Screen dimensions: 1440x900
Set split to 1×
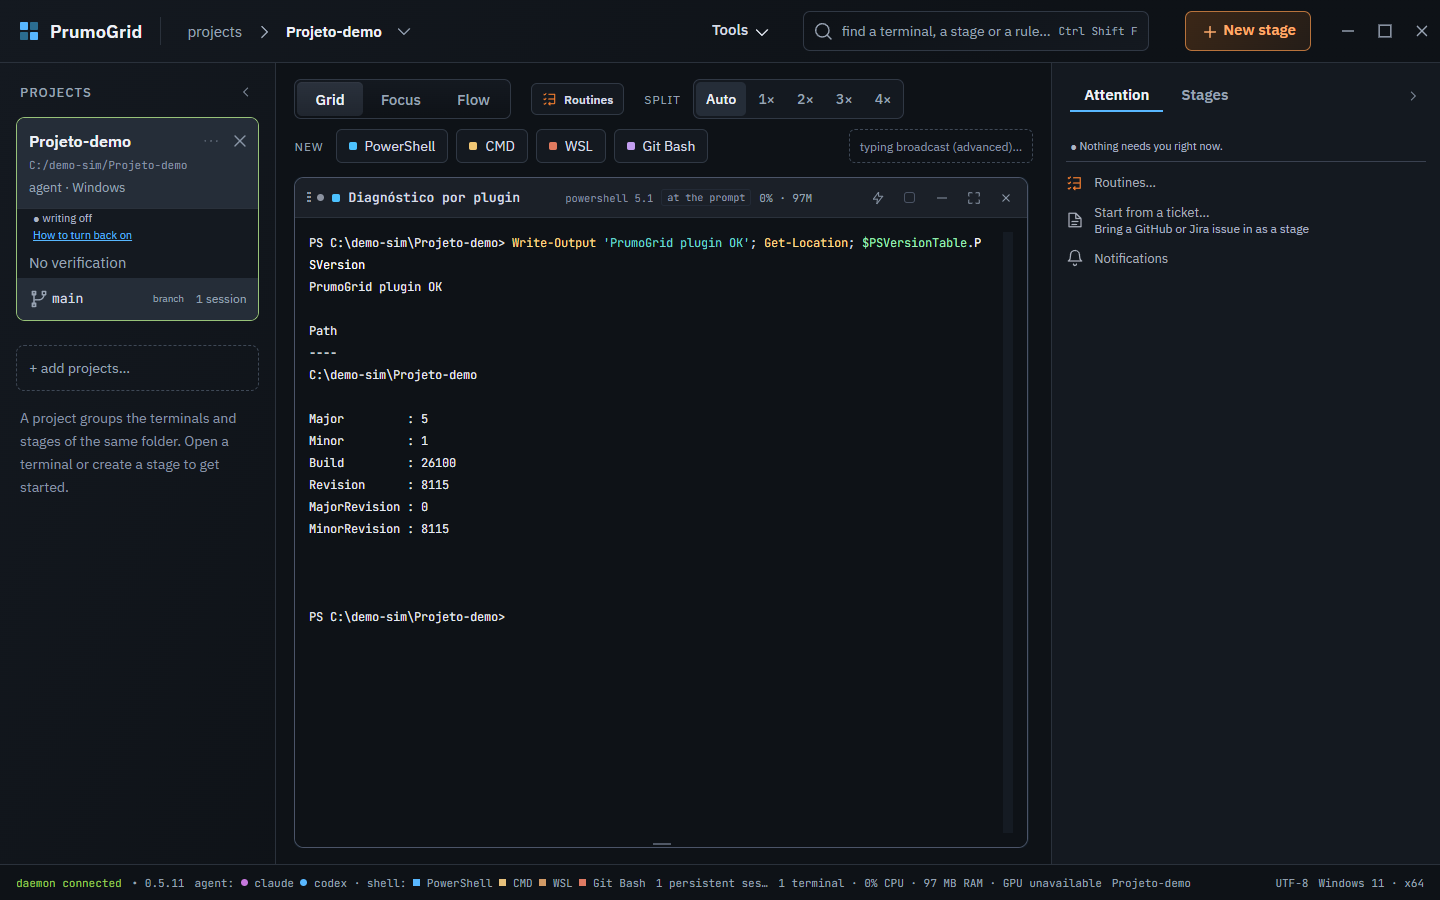(x=766, y=99)
